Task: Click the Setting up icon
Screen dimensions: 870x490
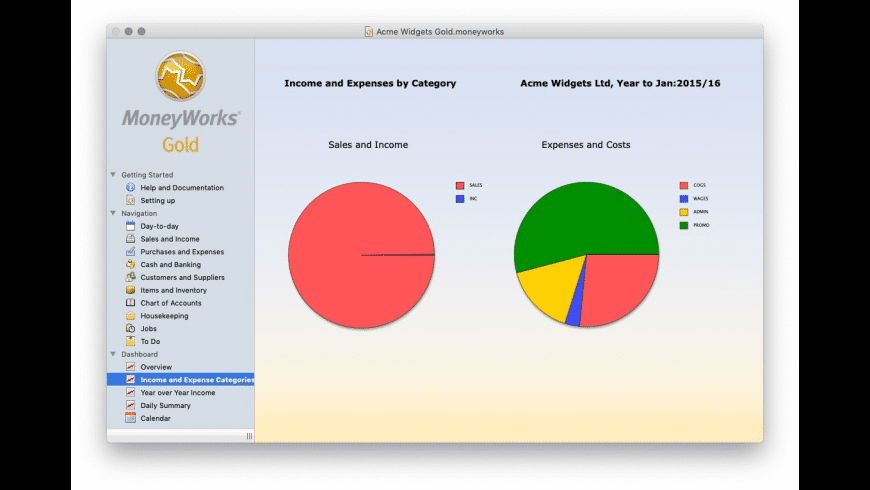Action: pos(130,200)
